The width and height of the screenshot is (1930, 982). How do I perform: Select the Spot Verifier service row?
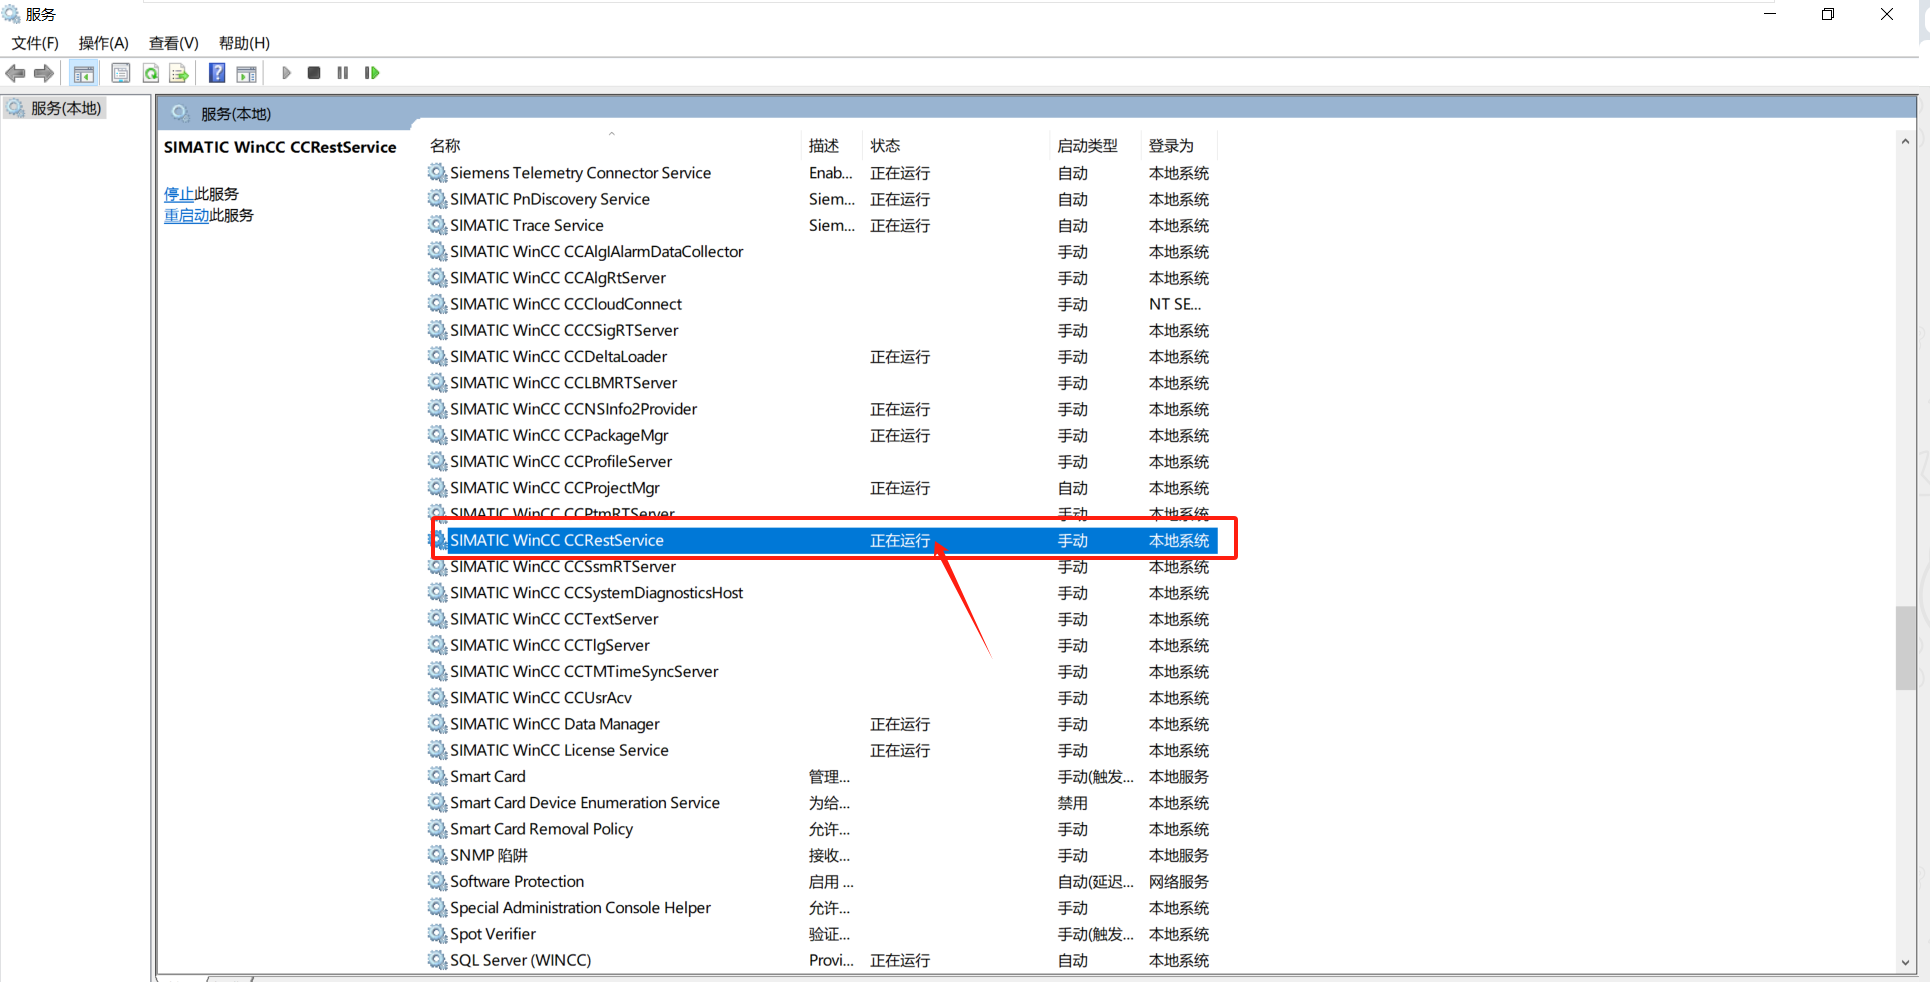pos(821,934)
